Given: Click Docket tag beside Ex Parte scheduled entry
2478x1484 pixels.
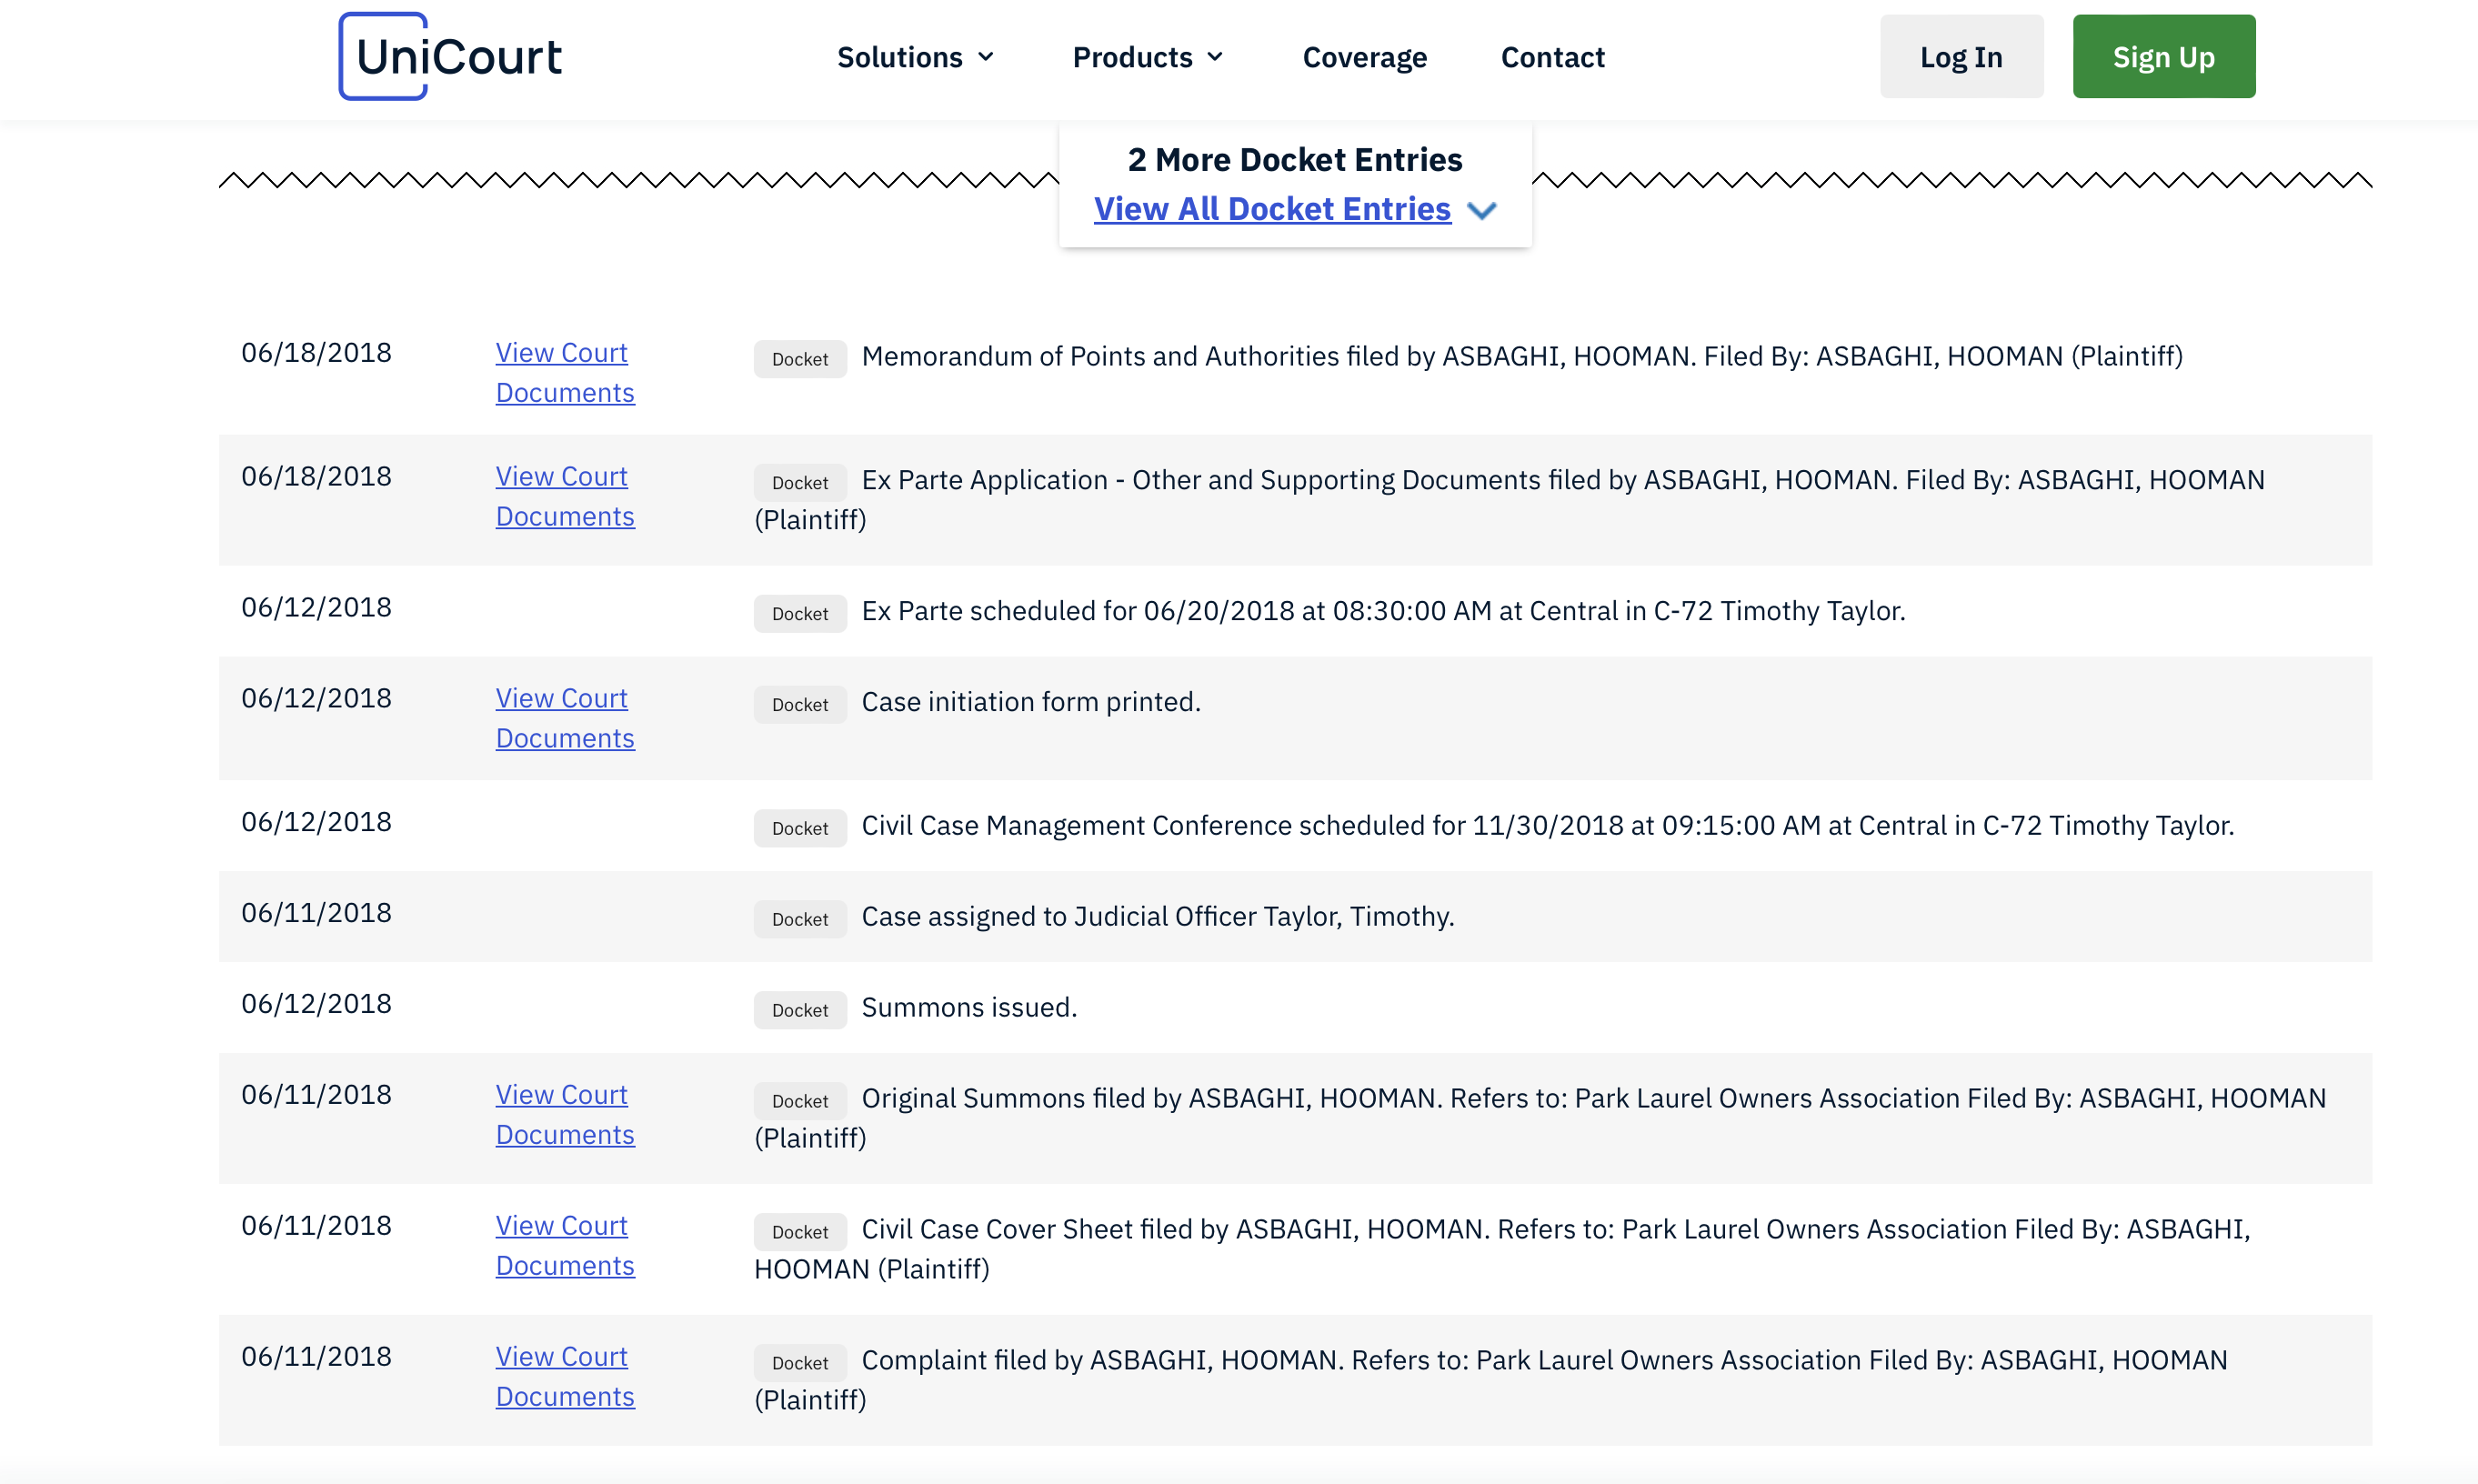Looking at the screenshot, I should point(800,613).
